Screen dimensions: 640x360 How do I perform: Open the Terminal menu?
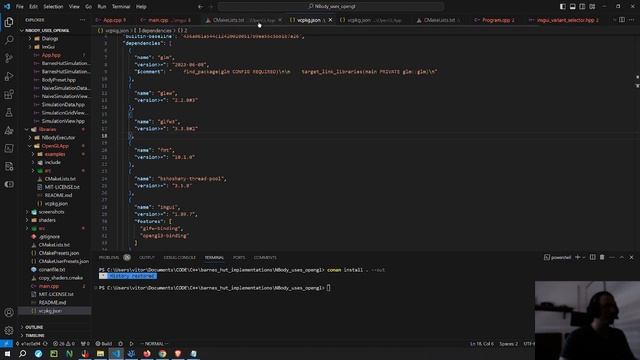click(121, 7)
